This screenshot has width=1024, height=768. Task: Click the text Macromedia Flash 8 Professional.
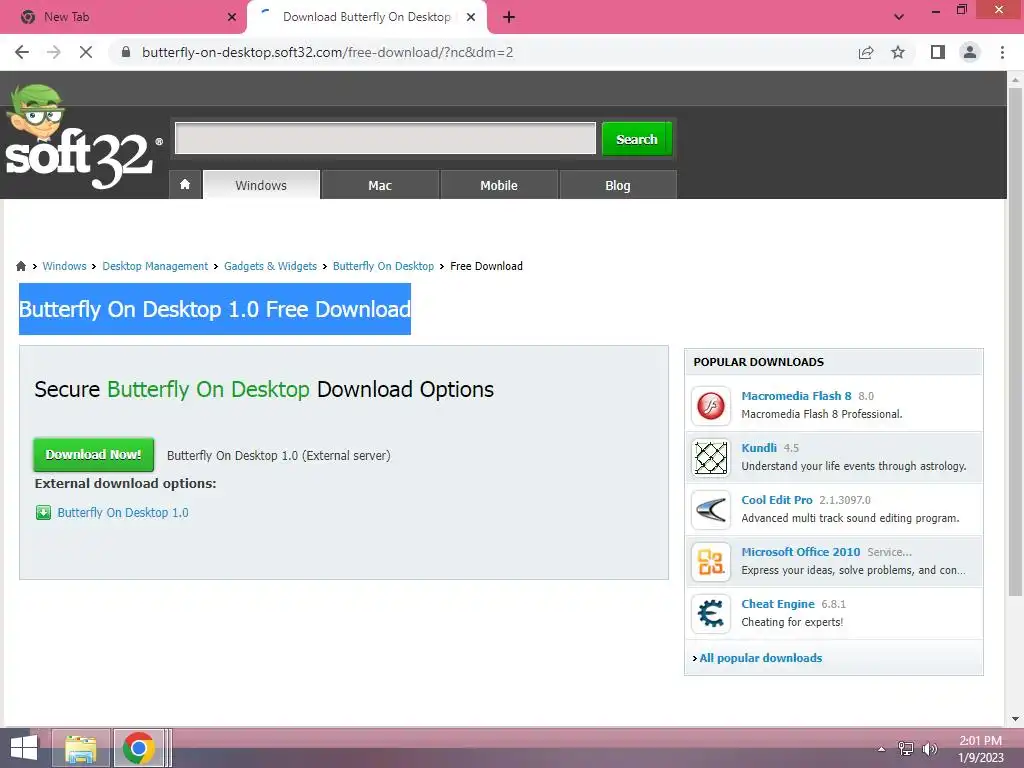pyautogui.click(x=822, y=414)
